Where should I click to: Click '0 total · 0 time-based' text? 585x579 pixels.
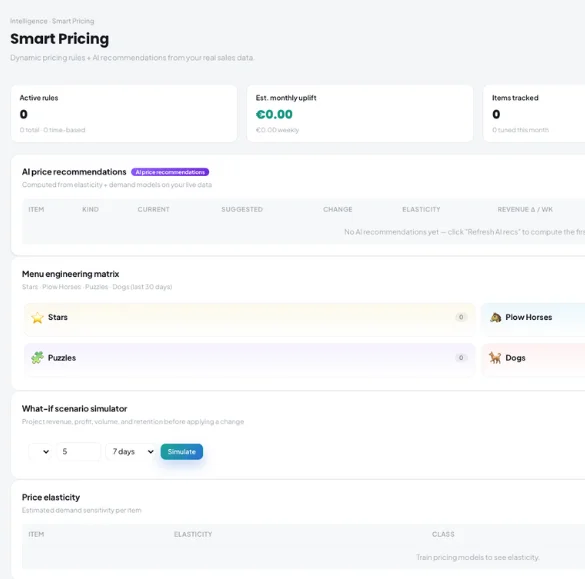tap(53, 130)
